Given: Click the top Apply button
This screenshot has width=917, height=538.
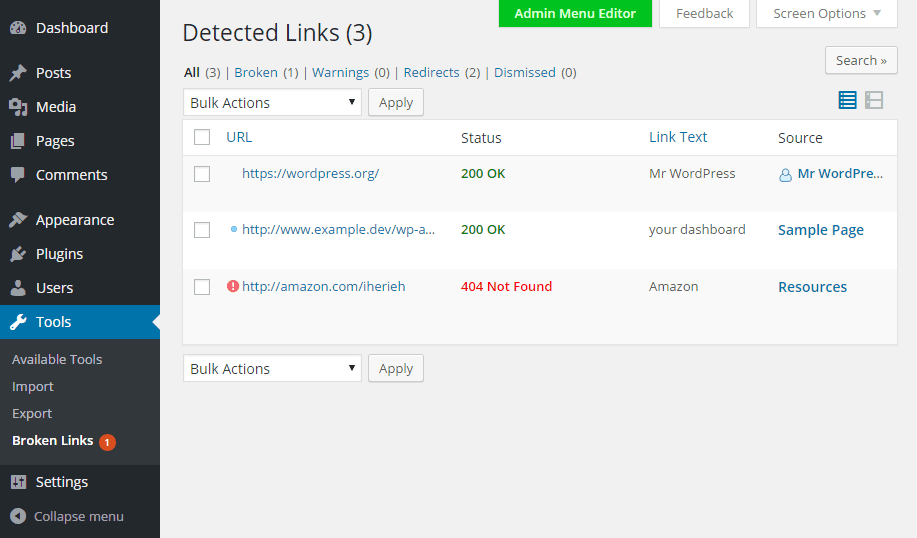Looking at the screenshot, I should [396, 102].
